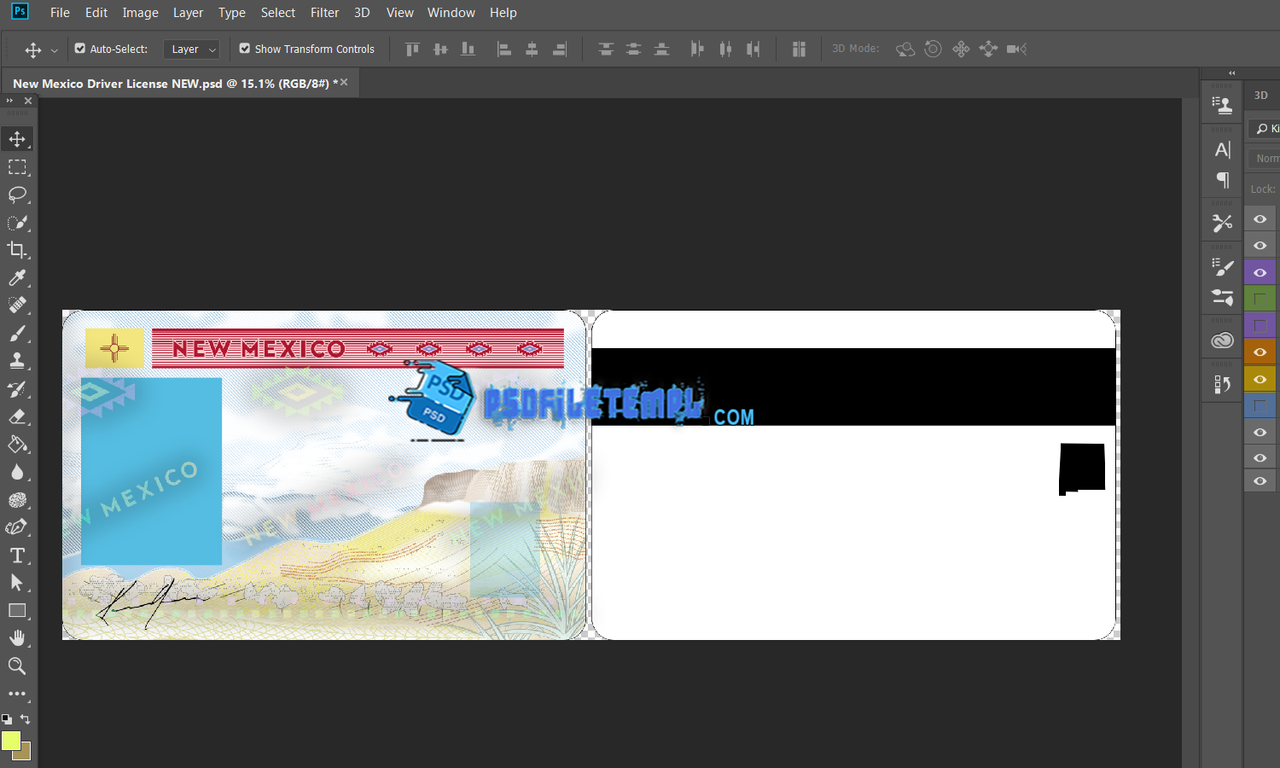This screenshot has width=1280, height=768.
Task: Click the foreground color swatch
Action: 11,741
